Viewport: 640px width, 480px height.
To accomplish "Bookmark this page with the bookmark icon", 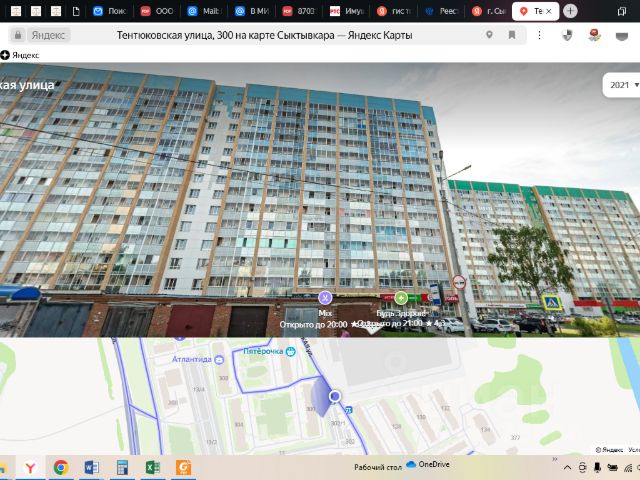I will coord(512,35).
